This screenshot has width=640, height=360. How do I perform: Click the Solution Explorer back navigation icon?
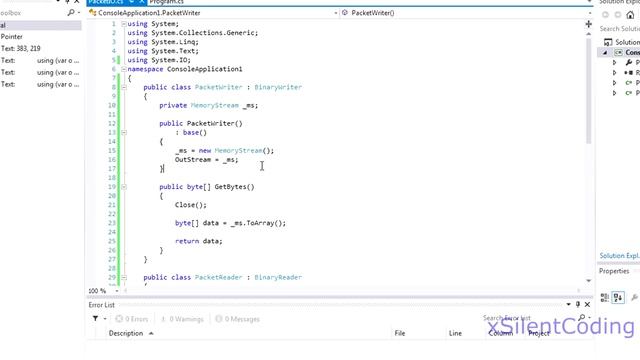[605, 15]
